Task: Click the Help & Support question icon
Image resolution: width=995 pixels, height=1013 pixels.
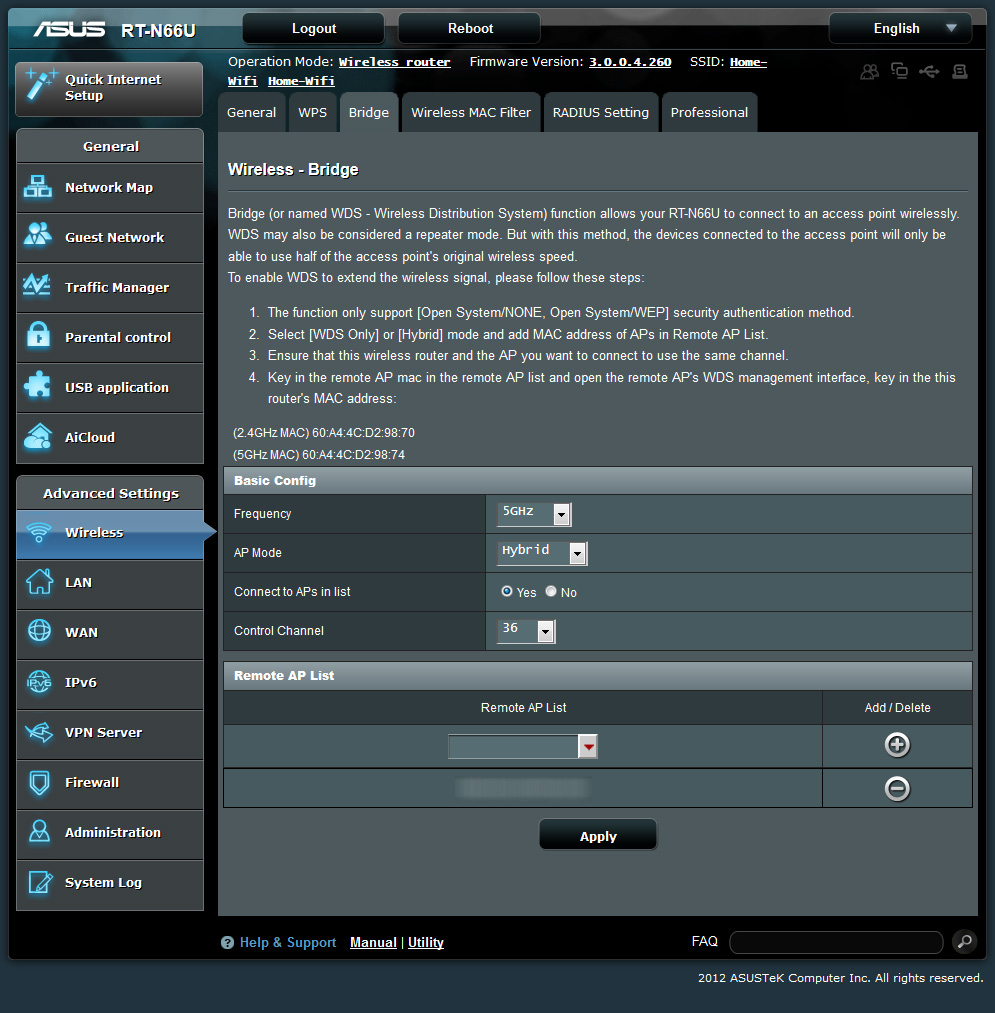Action: [227, 943]
